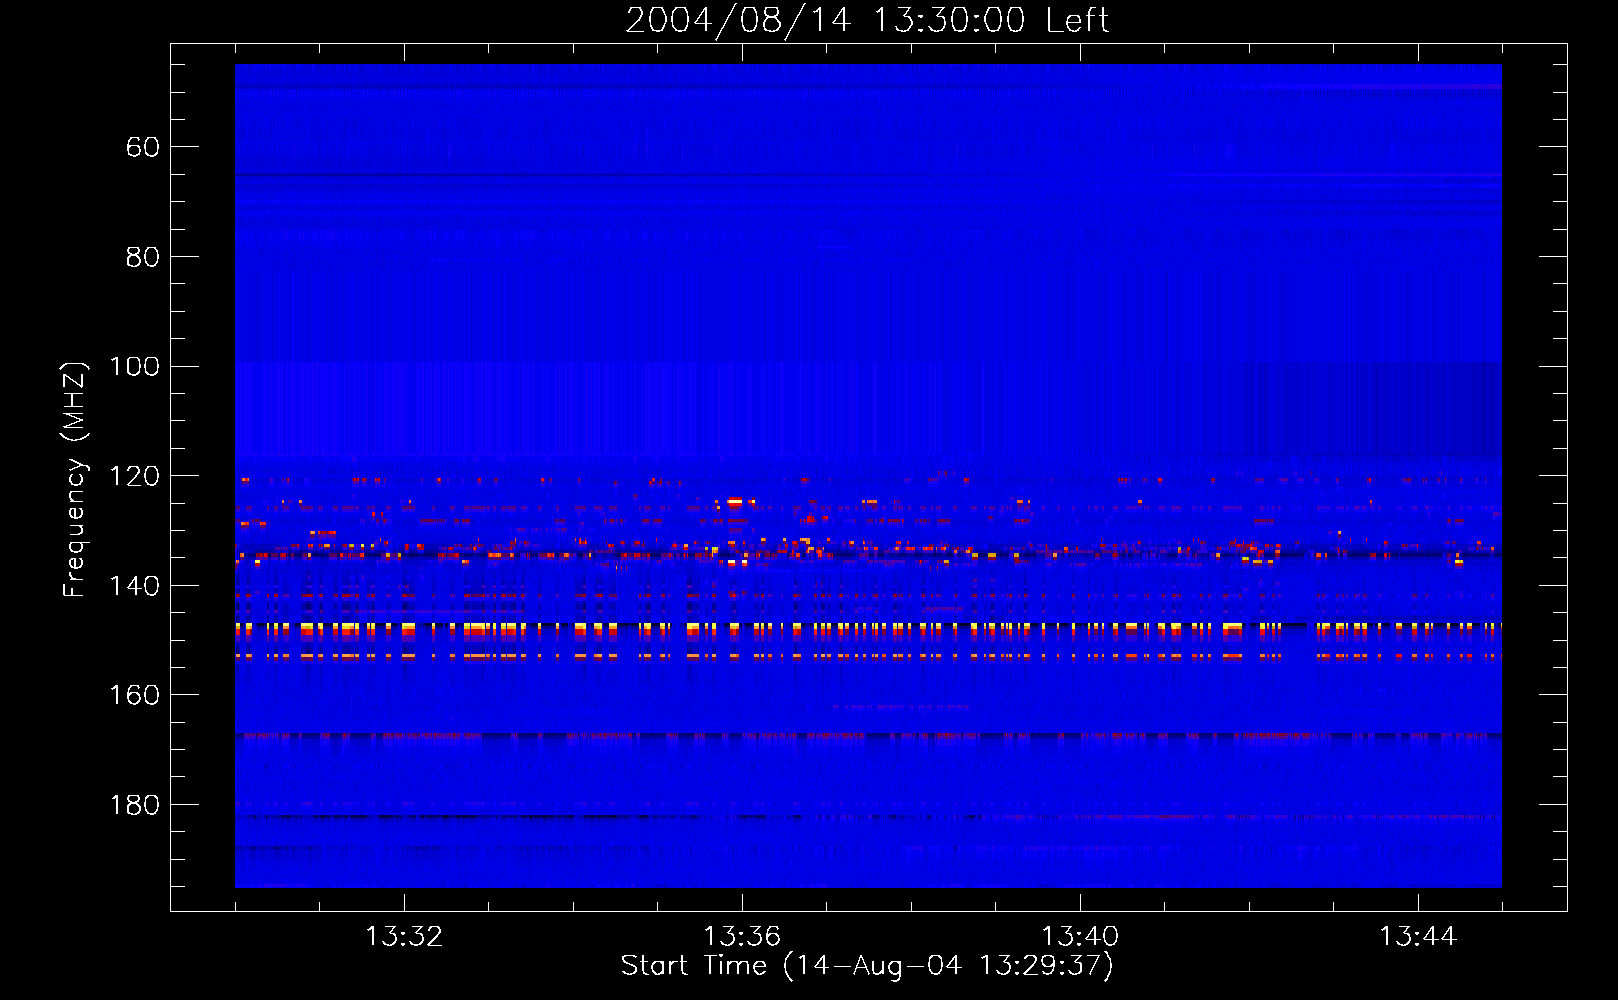Click the 160 frequency tick label

pyautogui.click(x=134, y=695)
